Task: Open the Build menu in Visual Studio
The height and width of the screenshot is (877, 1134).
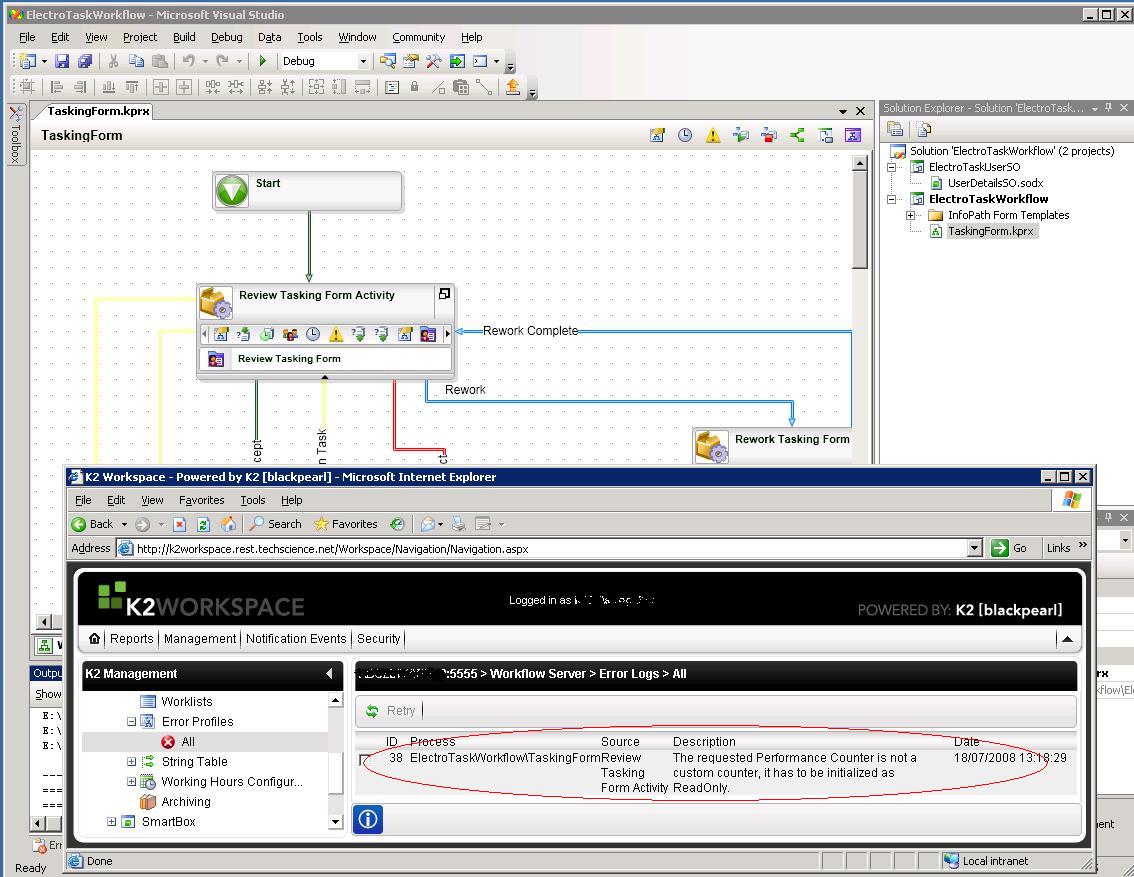Action: 184,37
